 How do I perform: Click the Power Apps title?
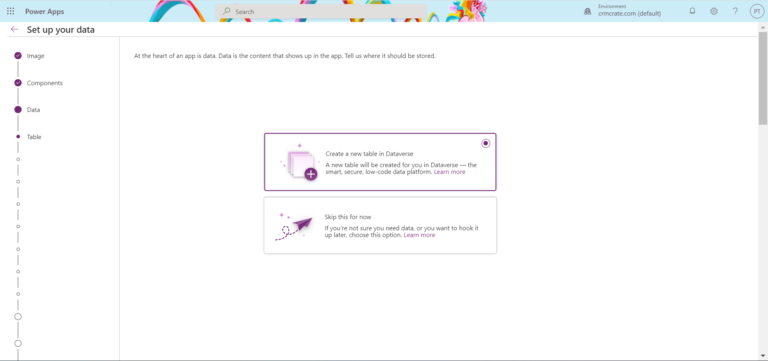point(45,11)
